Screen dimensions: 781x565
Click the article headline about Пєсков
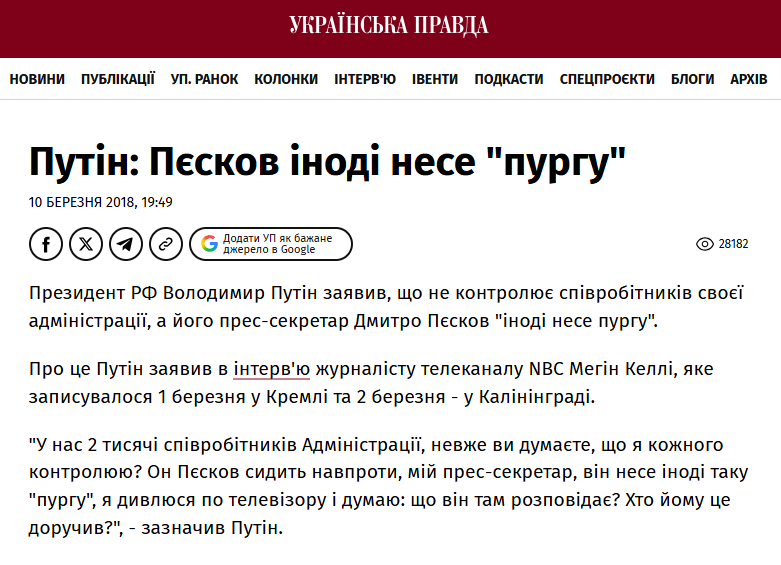tap(327, 162)
